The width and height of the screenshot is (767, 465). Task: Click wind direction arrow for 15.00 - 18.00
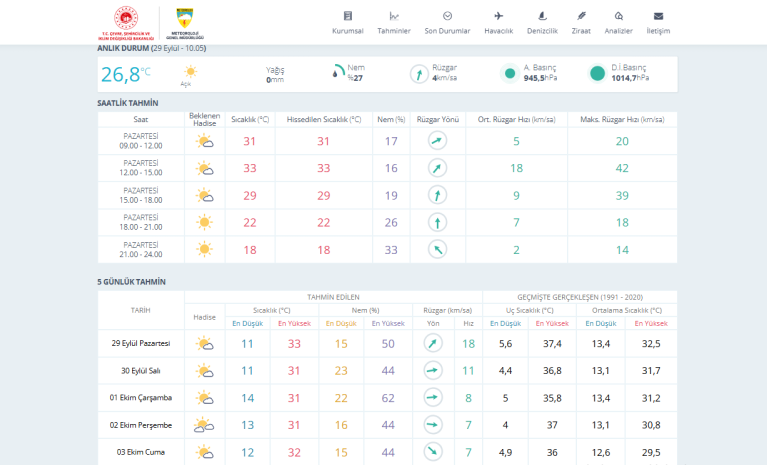coord(437,195)
